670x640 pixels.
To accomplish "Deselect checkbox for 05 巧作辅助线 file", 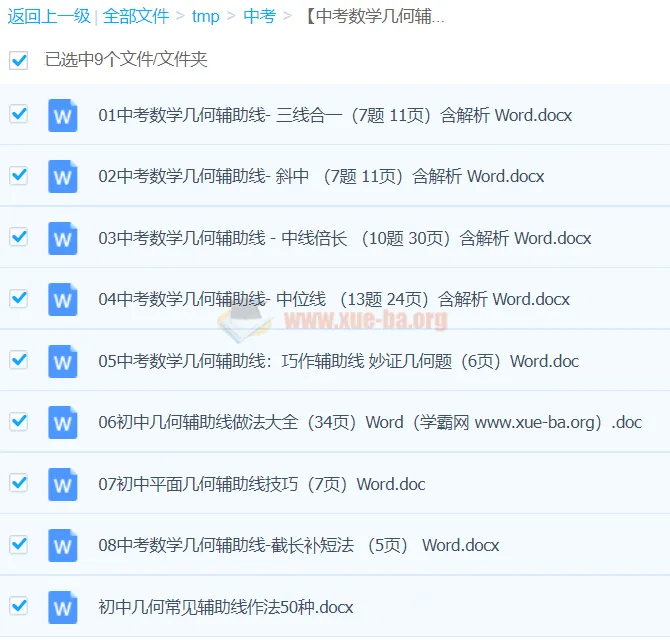I will [18, 360].
